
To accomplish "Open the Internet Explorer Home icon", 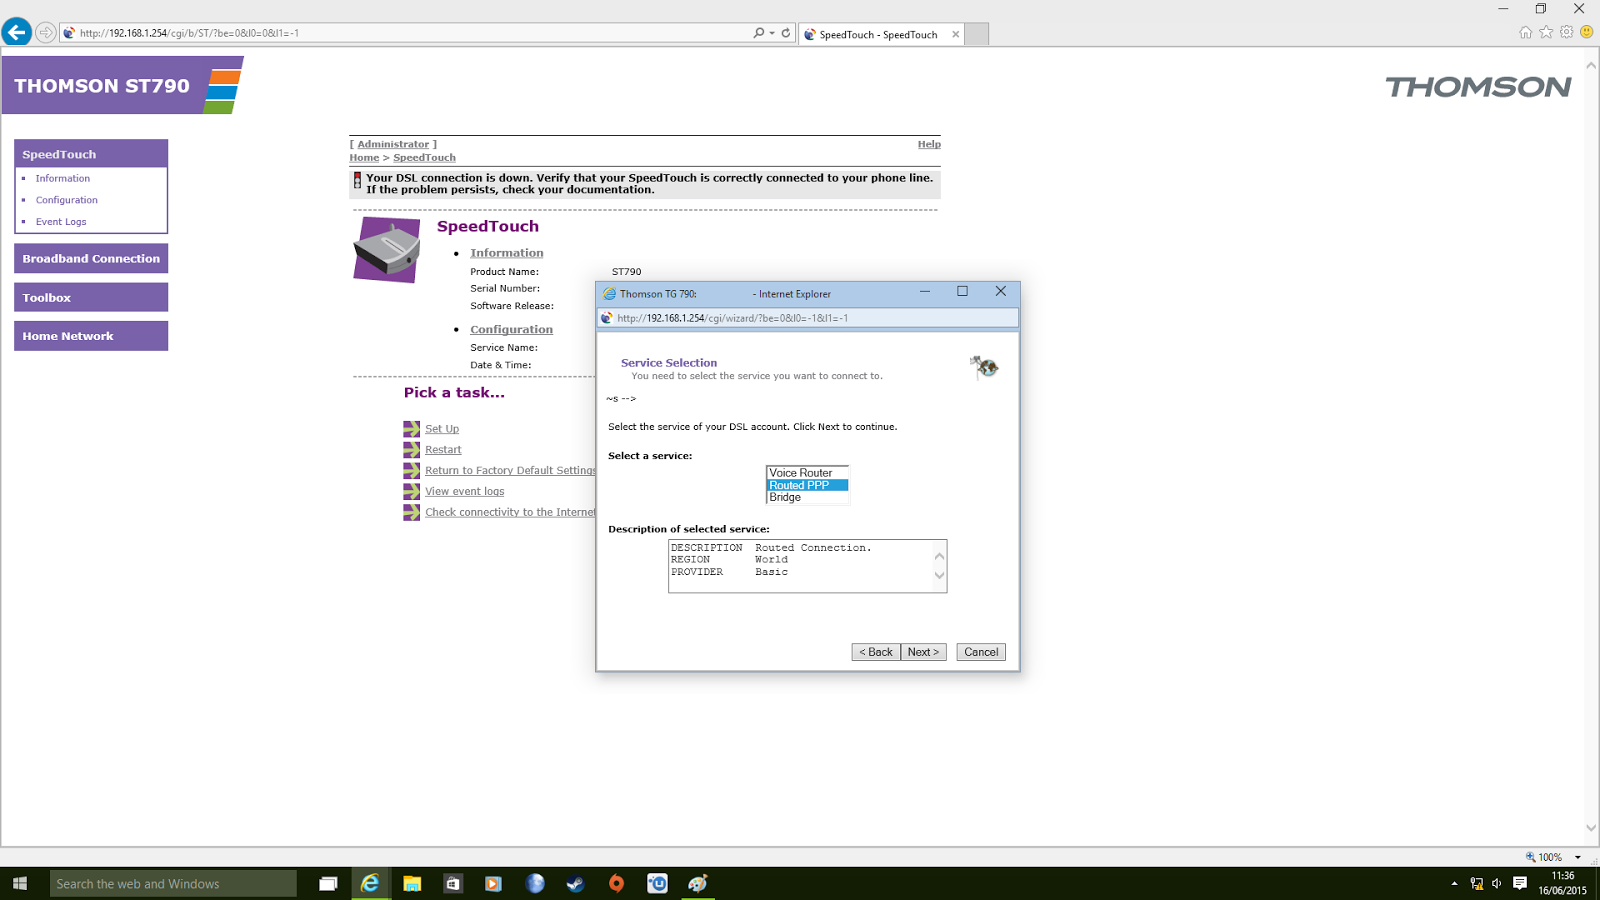I will (x=1526, y=32).
